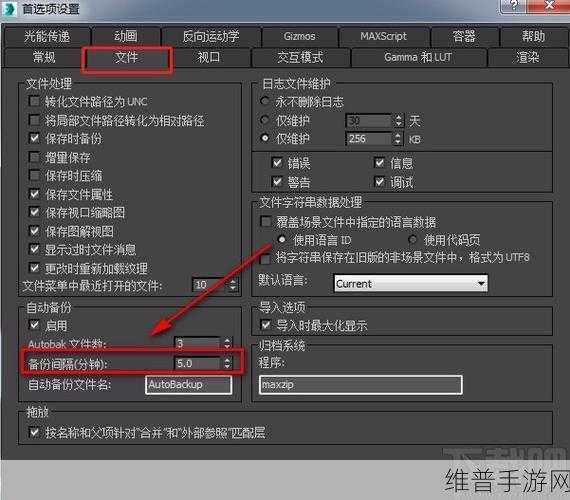Select 使用代码页 radio button
Screen dimensions: 570x500
412,239
